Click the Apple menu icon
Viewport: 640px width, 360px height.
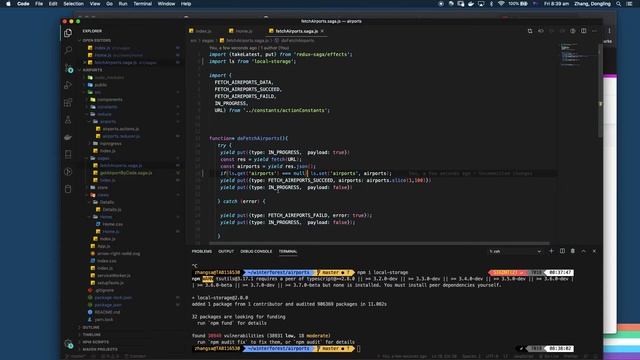(8, 4)
